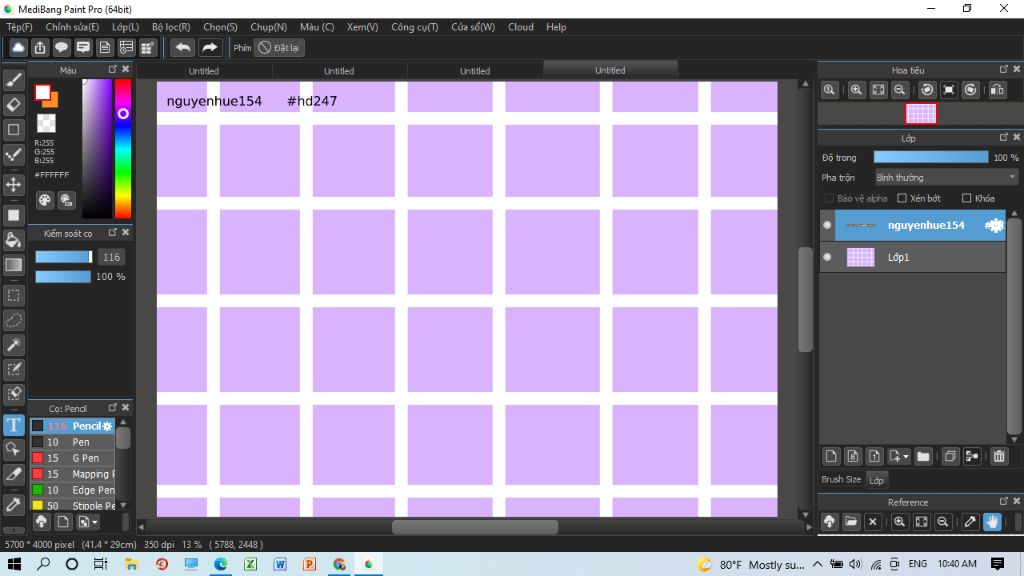Select the Lasso selection tool
1024x576 pixels.
pyautogui.click(x=14, y=320)
